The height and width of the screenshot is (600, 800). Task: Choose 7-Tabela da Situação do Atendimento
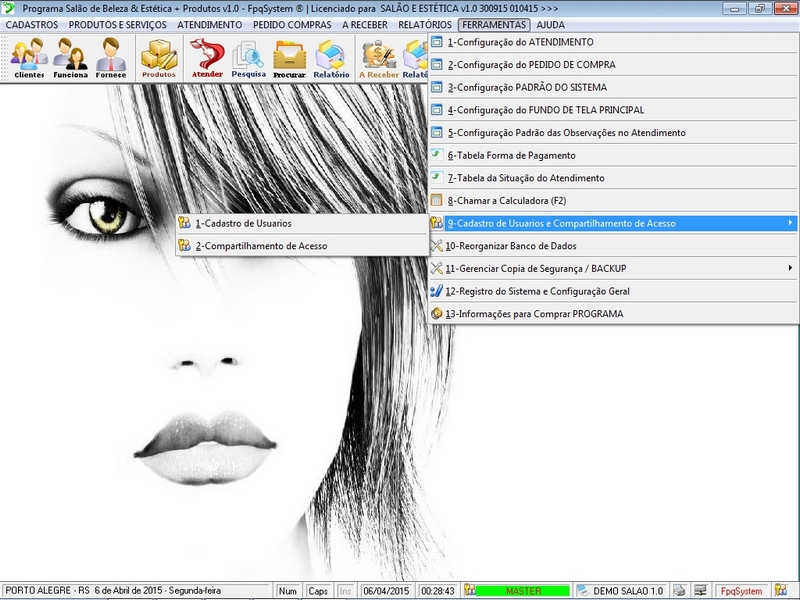[x=613, y=178]
